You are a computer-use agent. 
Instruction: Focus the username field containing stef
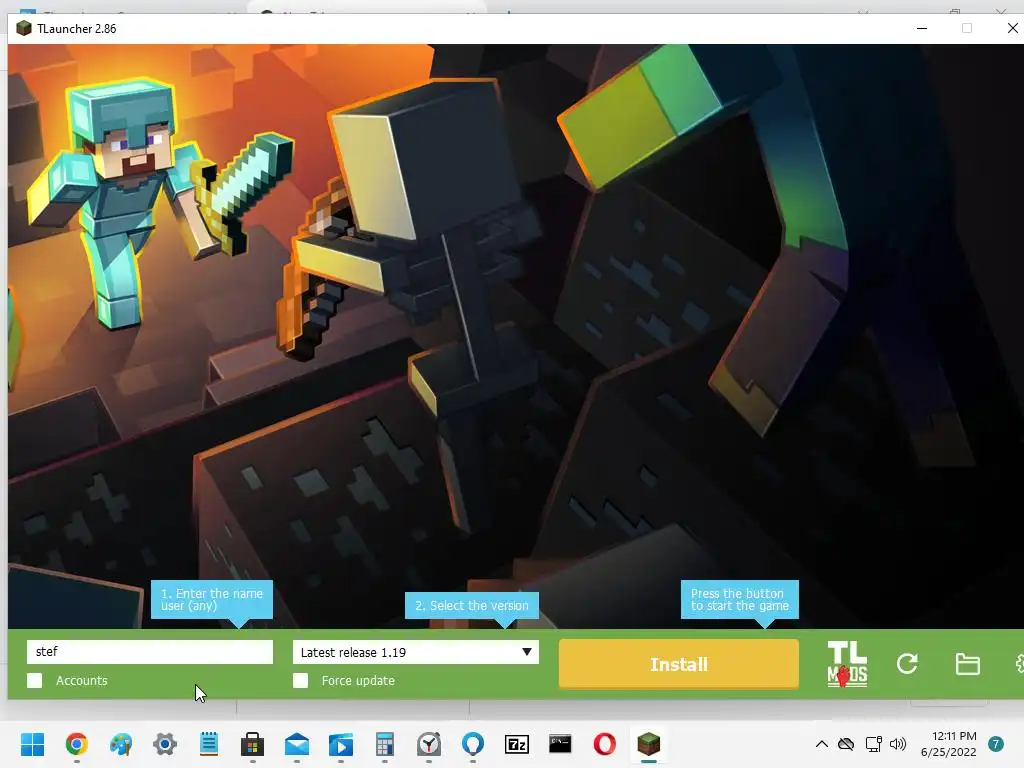tap(150, 652)
